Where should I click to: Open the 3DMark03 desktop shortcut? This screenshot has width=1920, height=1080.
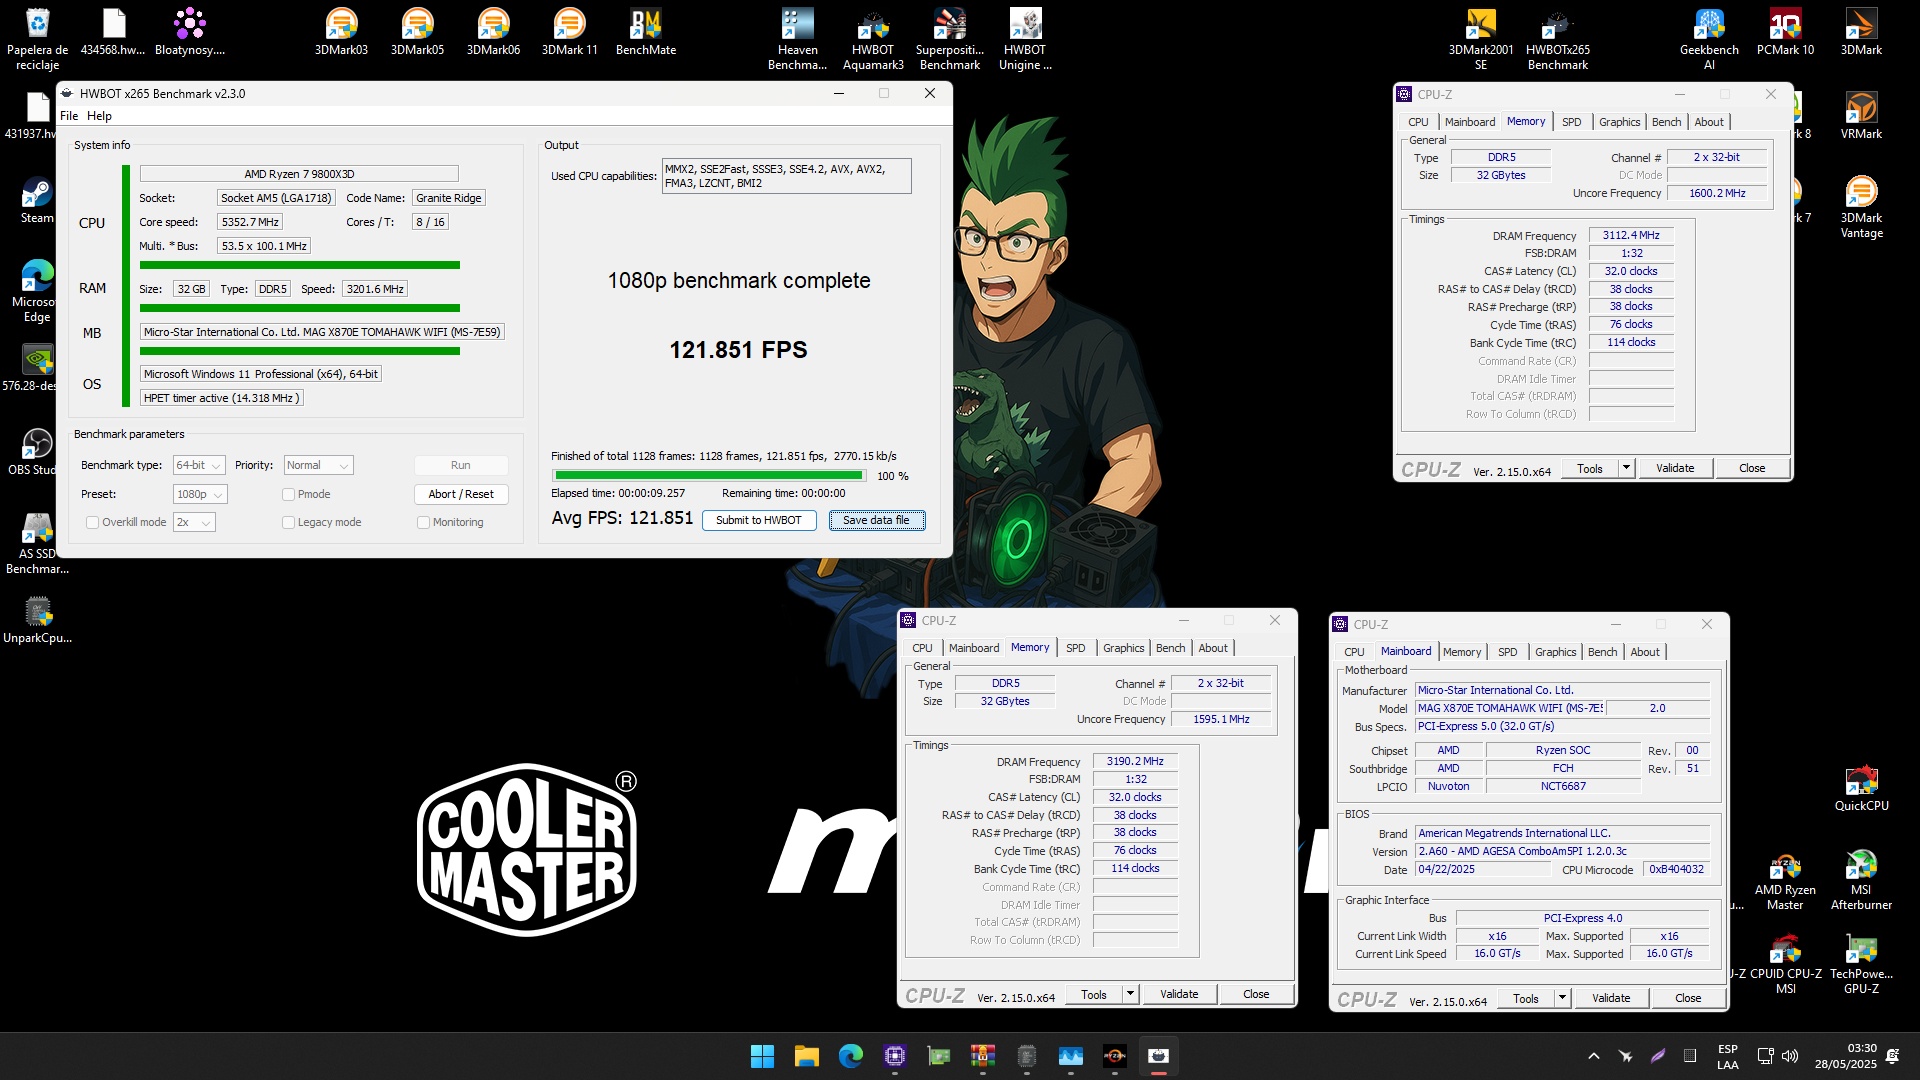pyautogui.click(x=341, y=32)
